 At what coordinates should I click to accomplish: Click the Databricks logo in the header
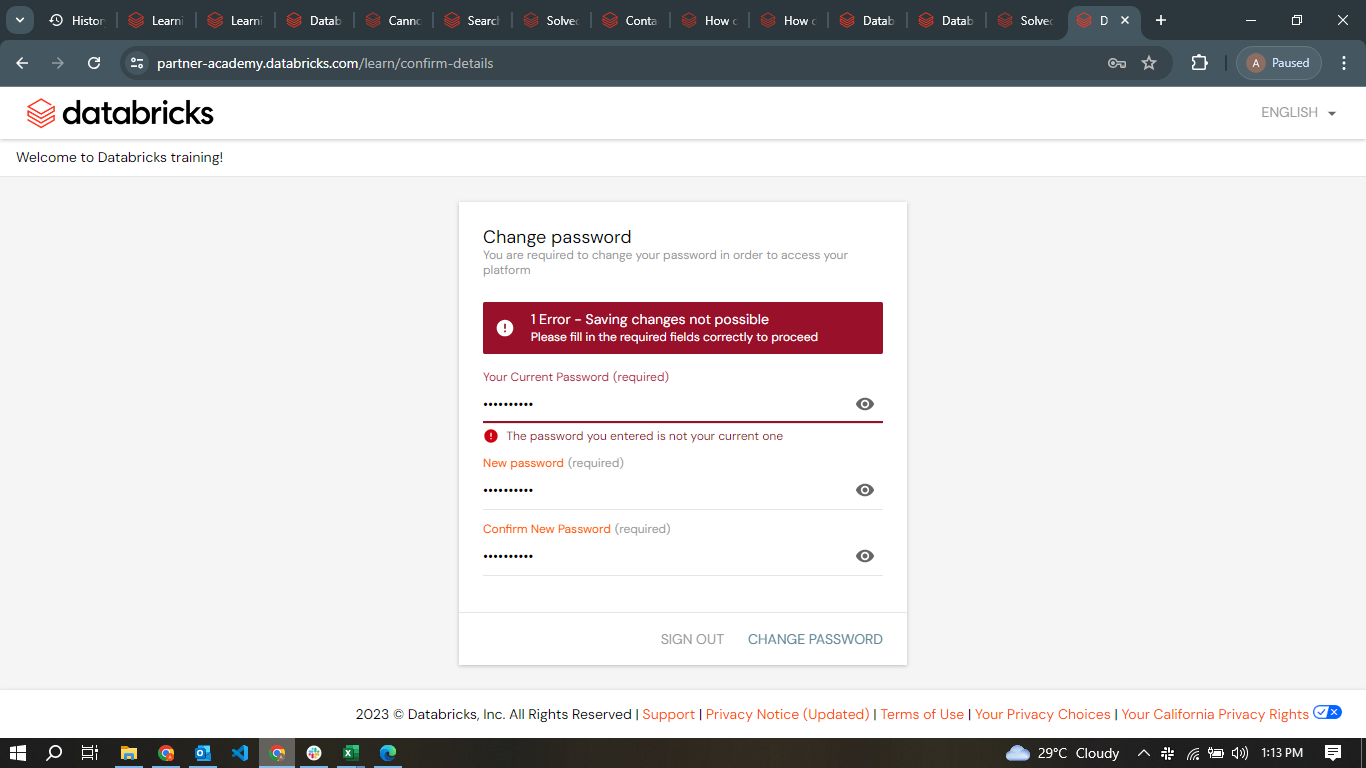(x=119, y=112)
